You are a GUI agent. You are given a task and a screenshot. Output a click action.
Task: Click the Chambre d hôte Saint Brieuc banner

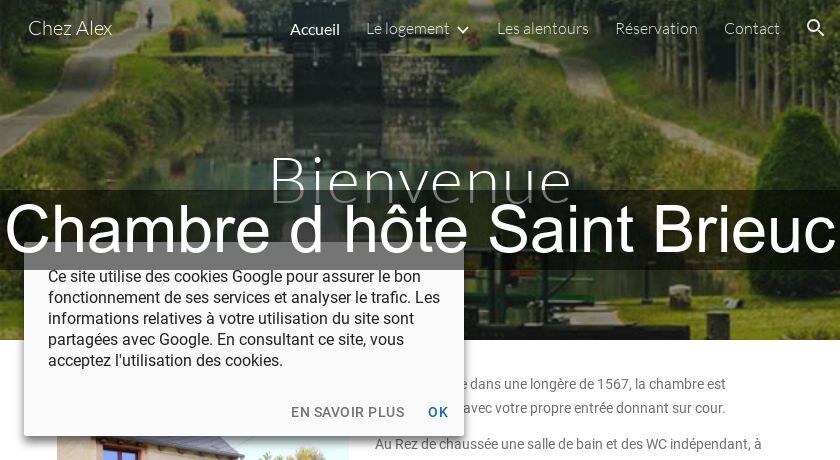(x=420, y=229)
